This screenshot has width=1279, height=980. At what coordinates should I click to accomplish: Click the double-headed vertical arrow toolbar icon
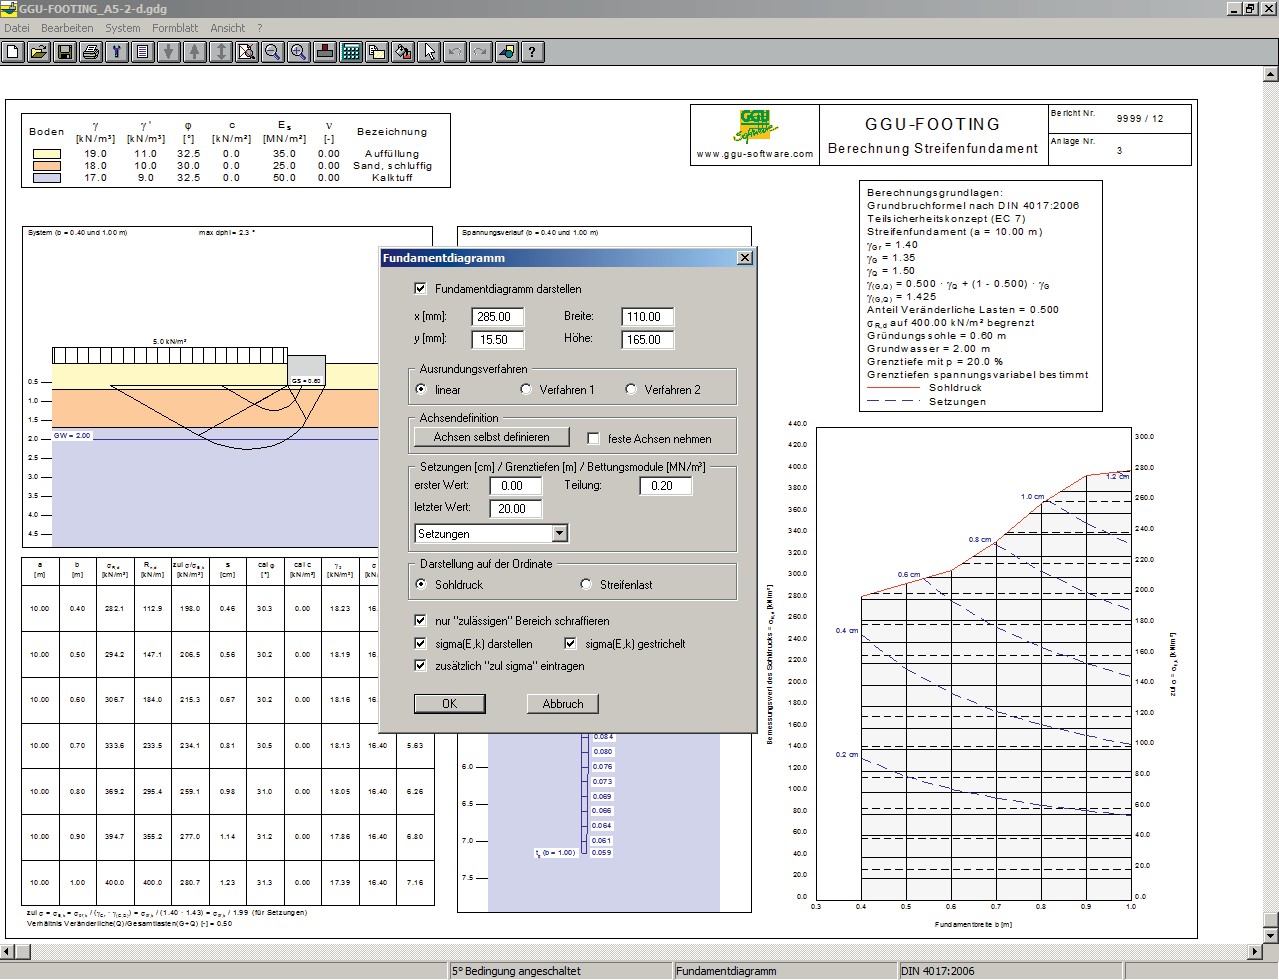coord(221,52)
